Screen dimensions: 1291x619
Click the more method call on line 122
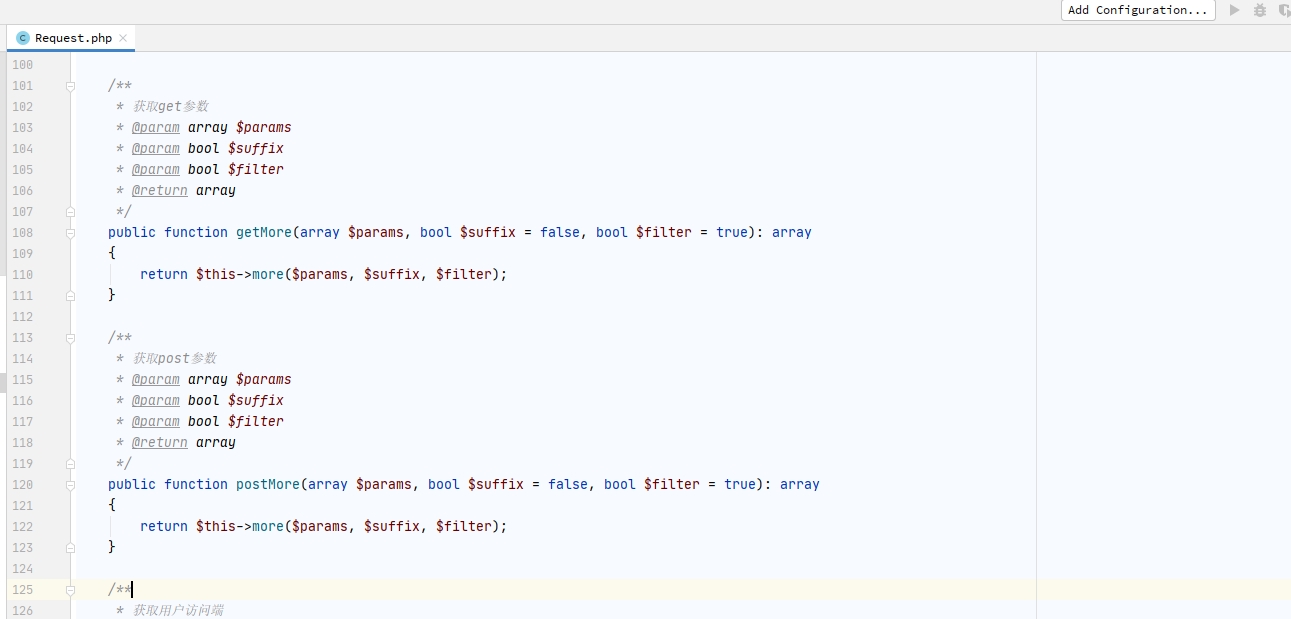coord(267,526)
